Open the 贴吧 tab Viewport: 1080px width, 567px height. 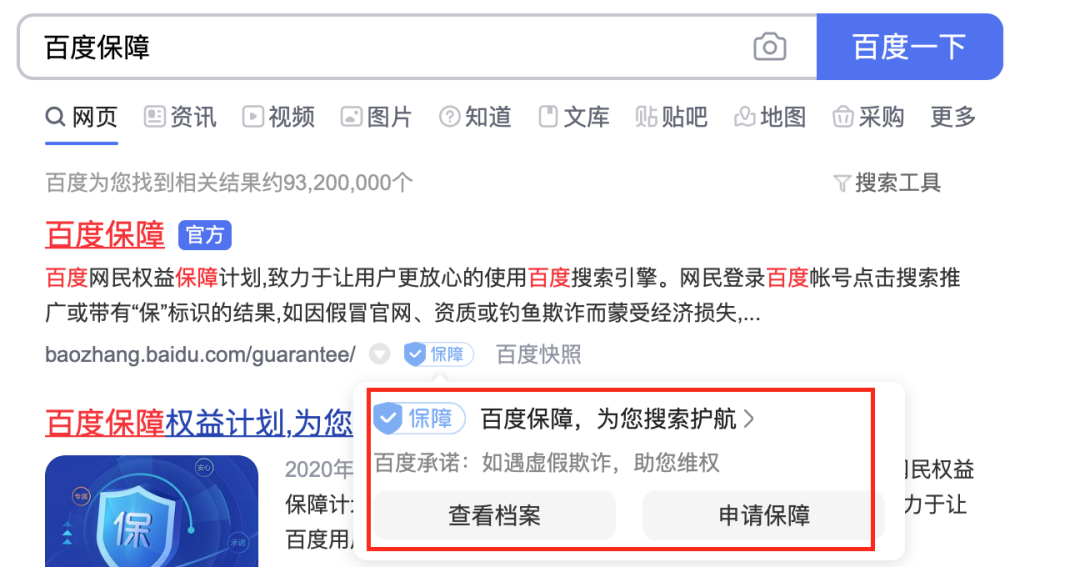[x=672, y=117]
